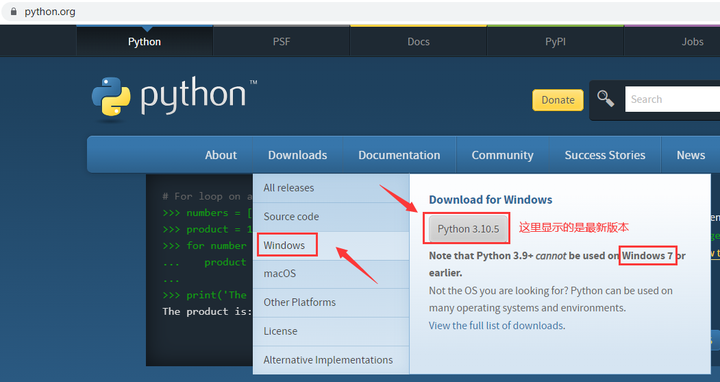The height and width of the screenshot is (382, 720).
Task: Open the Community navigation menu
Action: (502, 155)
